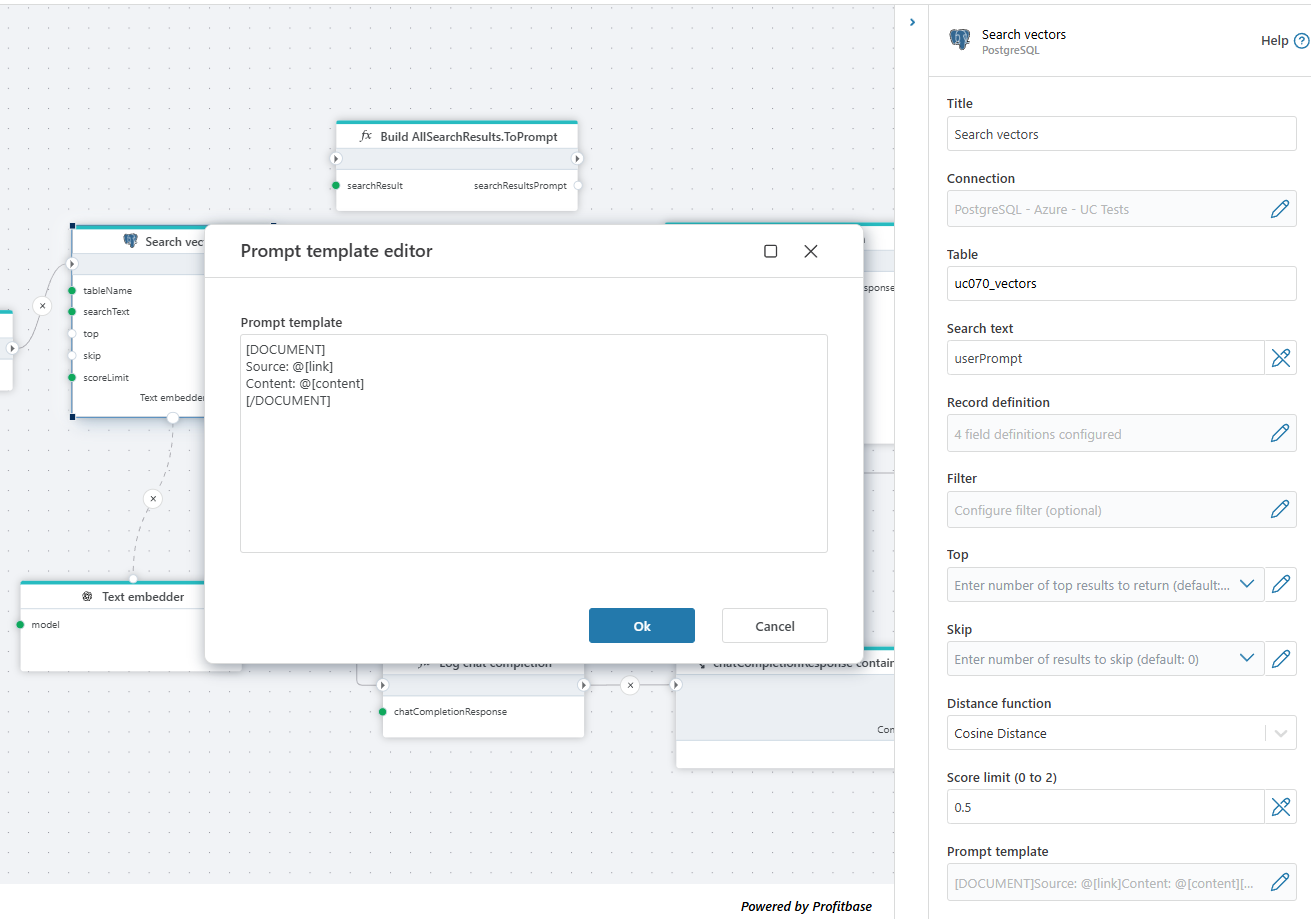Collapse the properties panel with chevron
This screenshot has width=1311, height=919.
(x=912, y=22)
